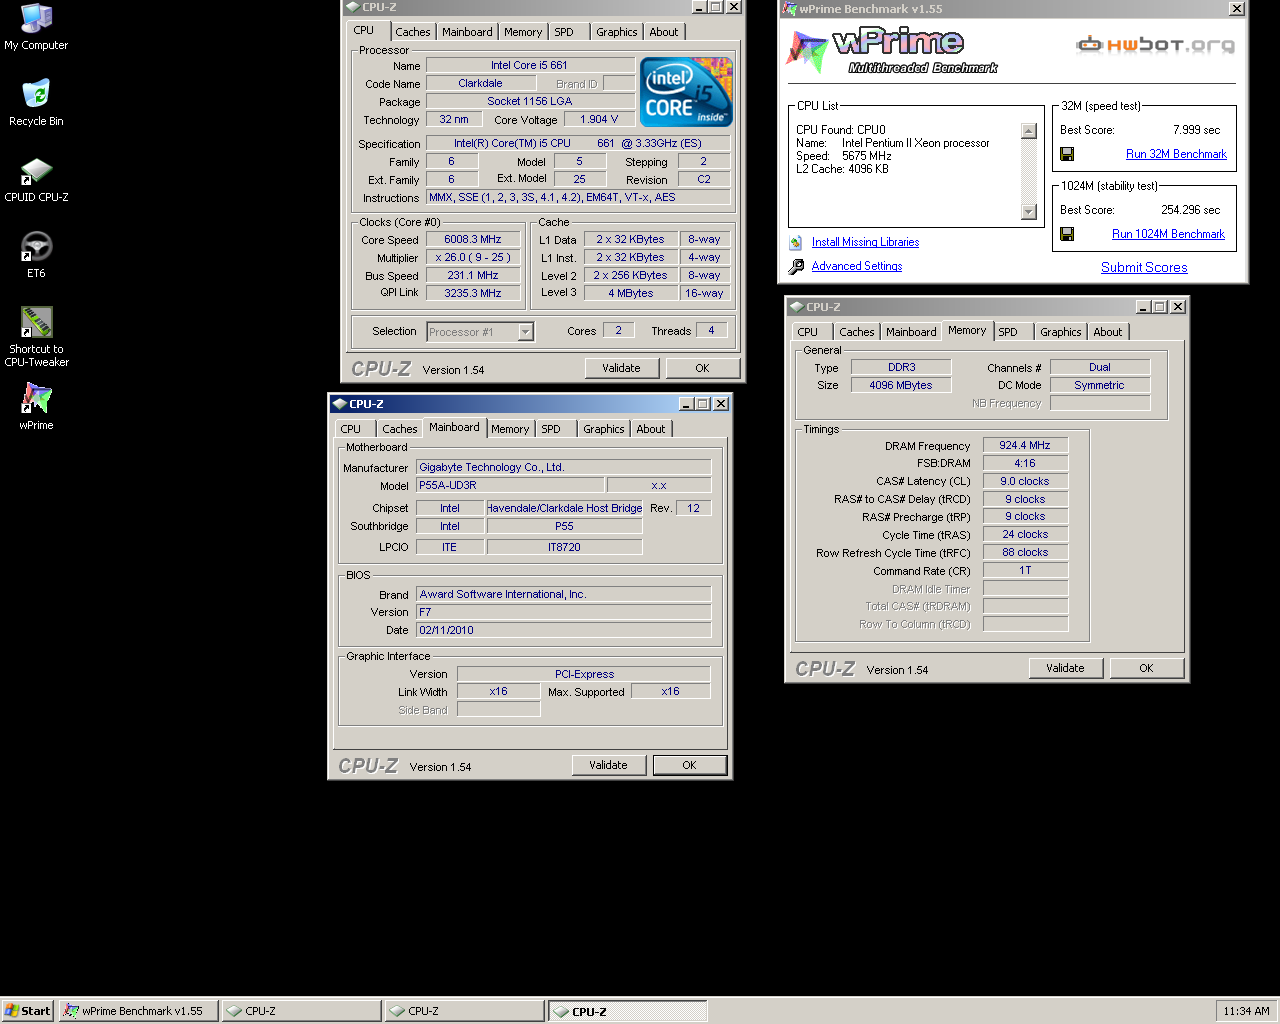Click the 32M Best Score 7.999 sec
The height and width of the screenshot is (1024, 1280).
point(1196,130)
